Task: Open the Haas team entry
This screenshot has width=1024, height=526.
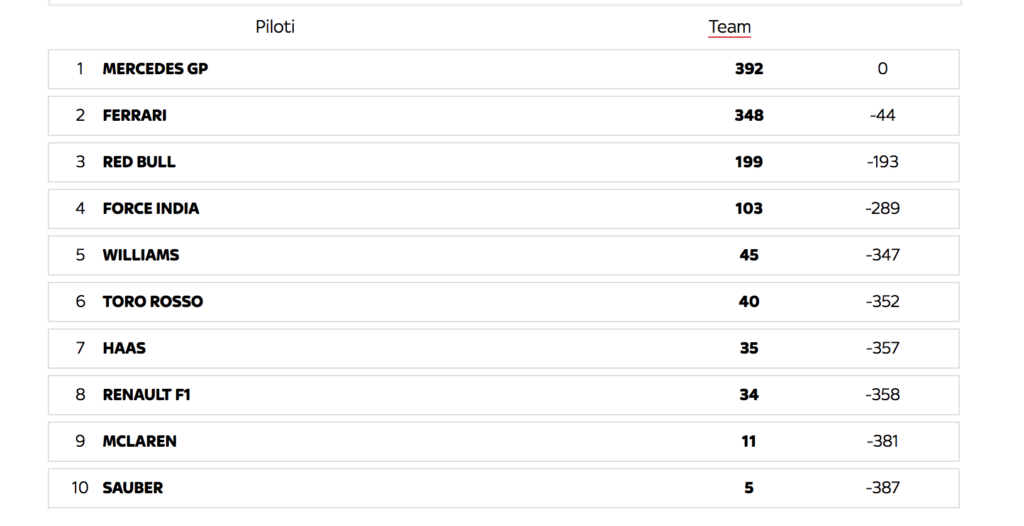Action: [x=504, y=348]
